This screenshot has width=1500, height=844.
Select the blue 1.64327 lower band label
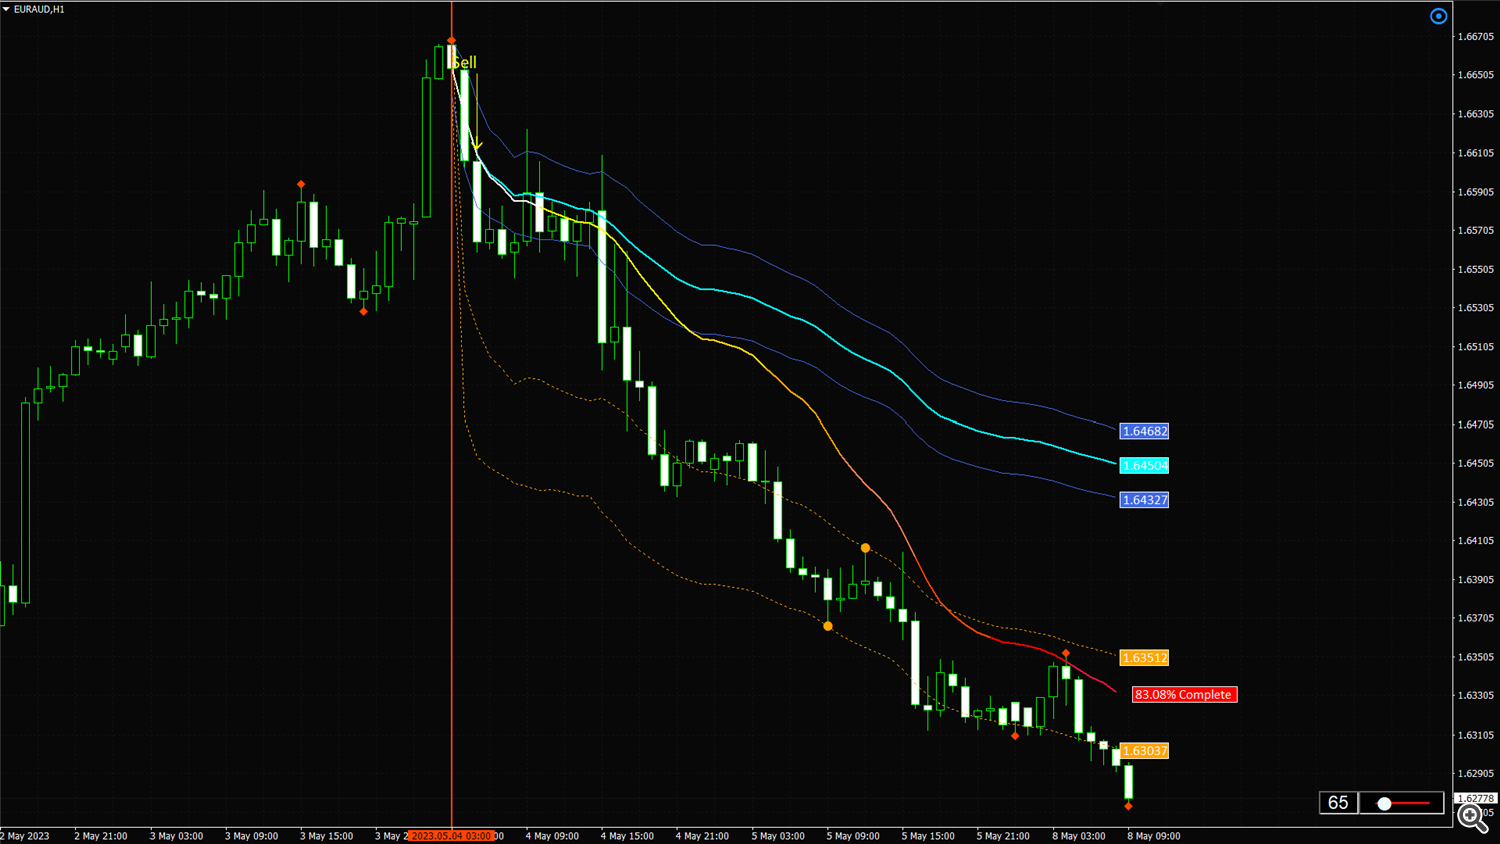point(1144,500)
